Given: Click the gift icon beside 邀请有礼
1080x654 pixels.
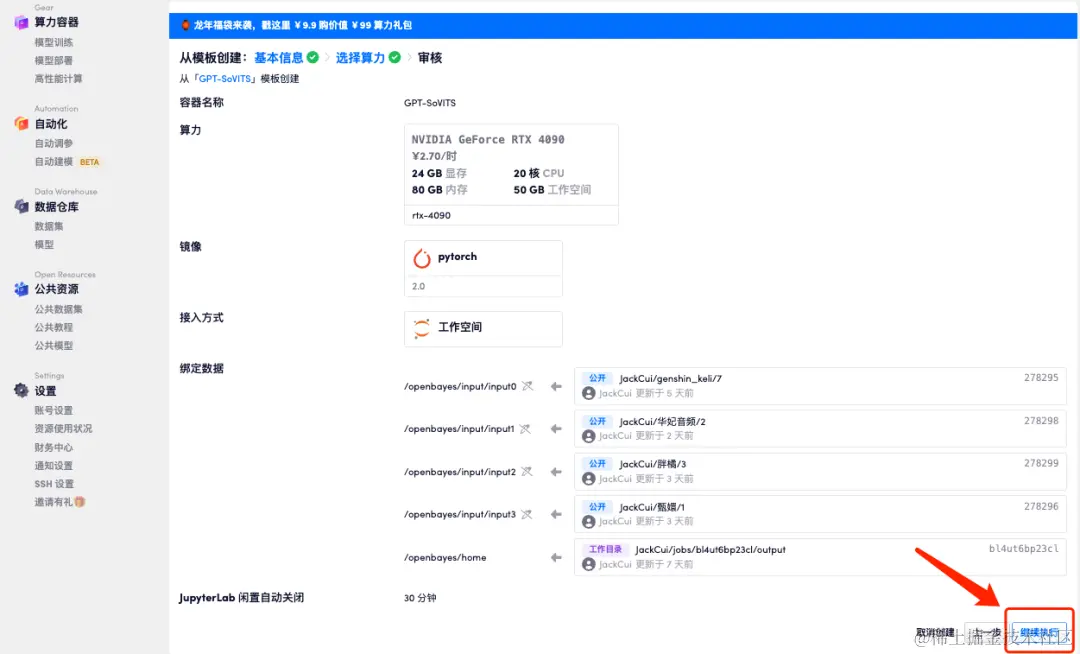Looking at the screenshot, I should (x=80, y=502).
